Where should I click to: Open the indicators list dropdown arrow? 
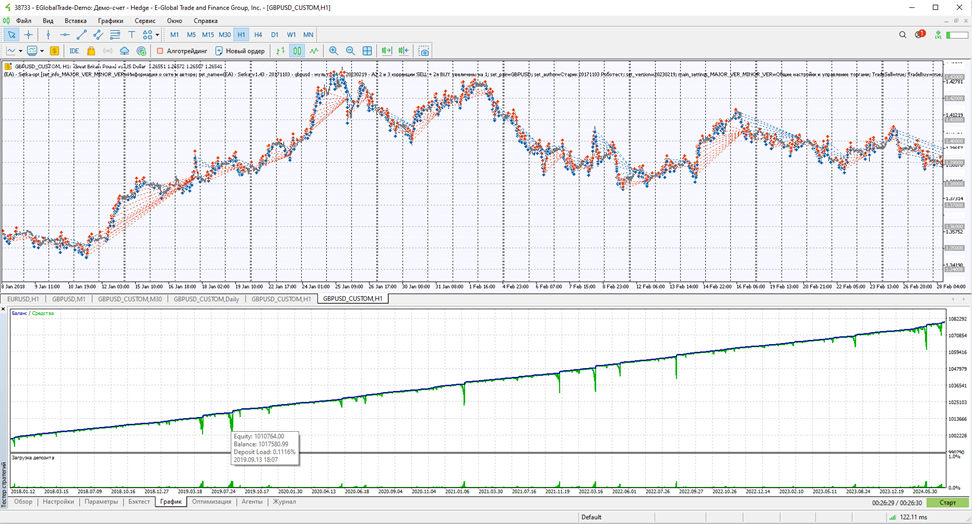click(x=42, y=51)
